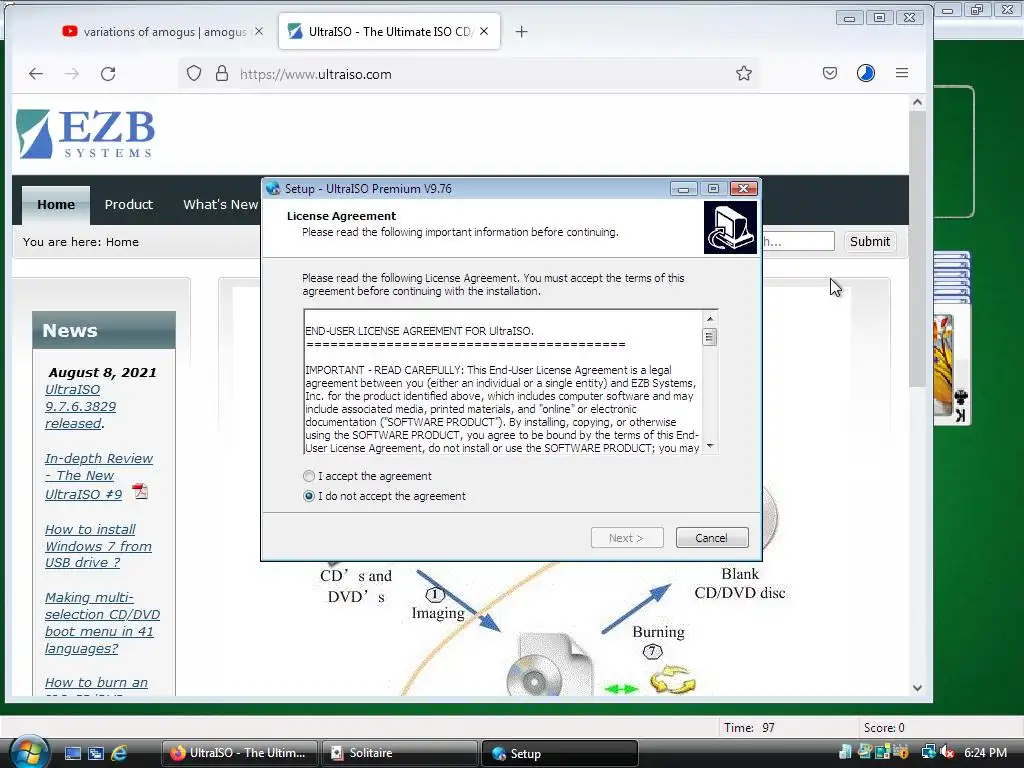The image size is (1024, 768).
Task: Bookmark this page with the star
Action: coord(744,73)
